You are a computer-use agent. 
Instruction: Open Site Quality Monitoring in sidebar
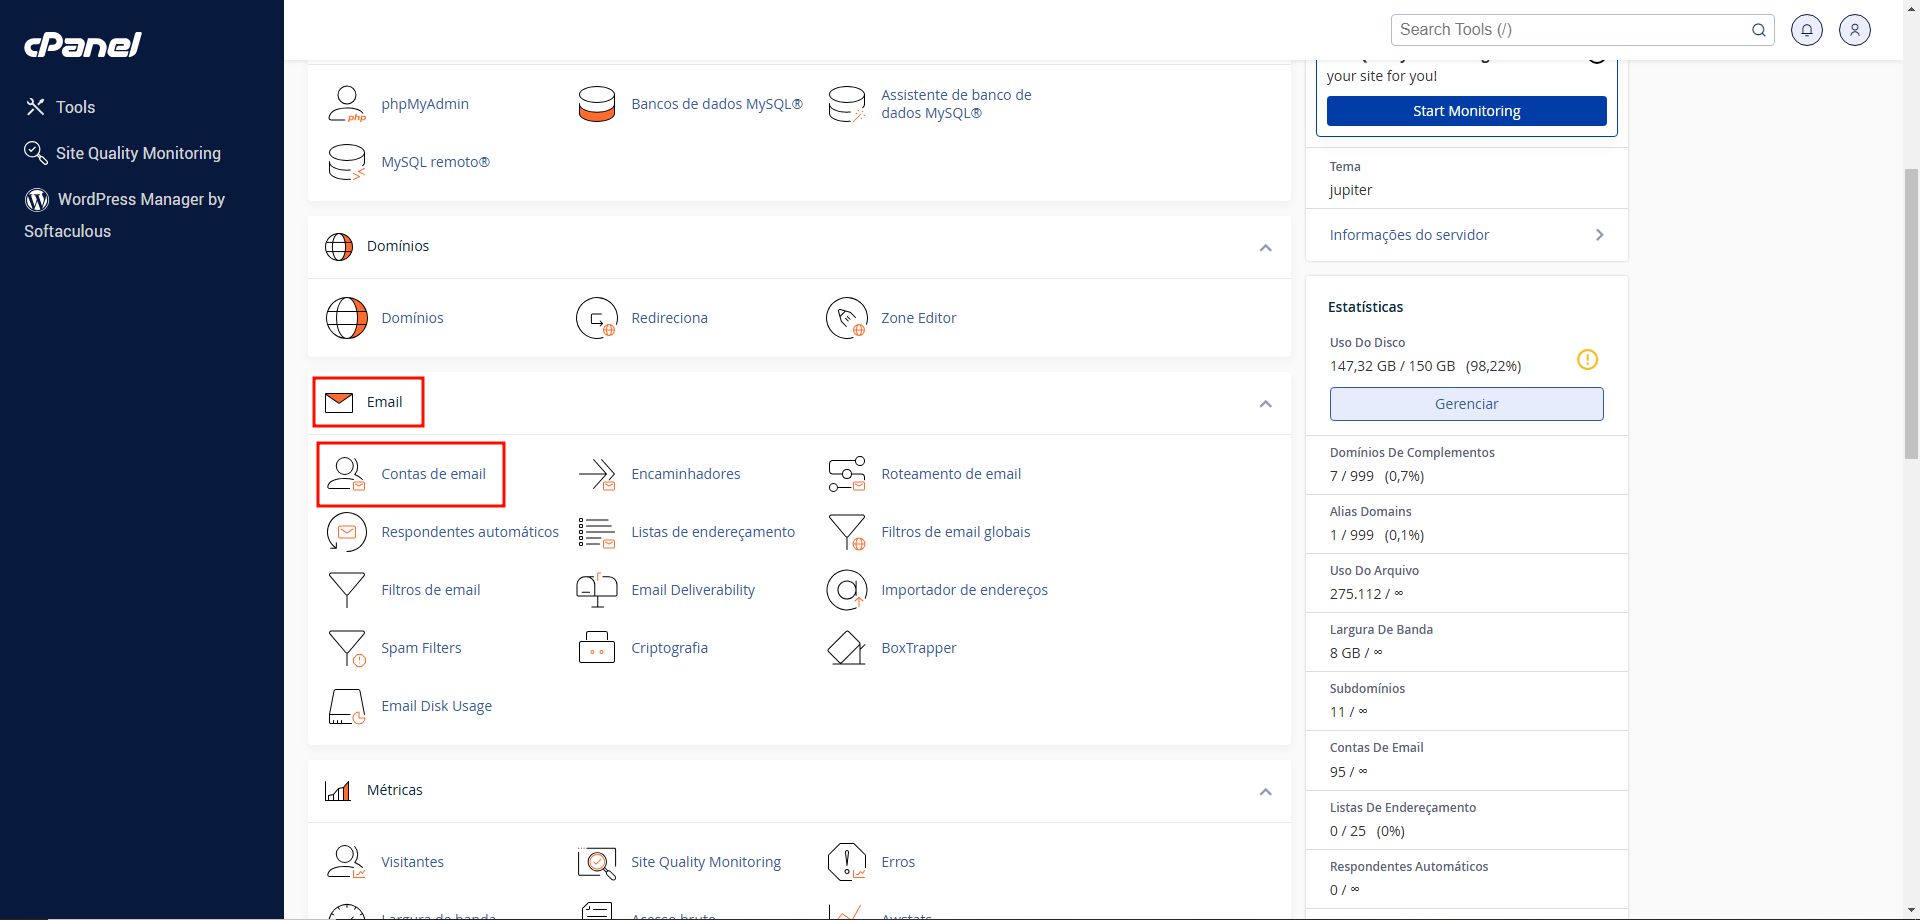tap(123, 153)
